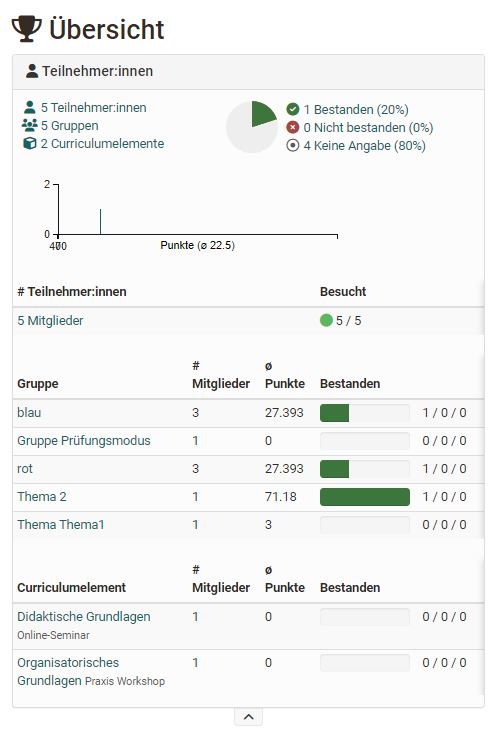Open the Thema Thema1 group
Viewport: 501px width, 752px height.
click(x=61, y=525)
